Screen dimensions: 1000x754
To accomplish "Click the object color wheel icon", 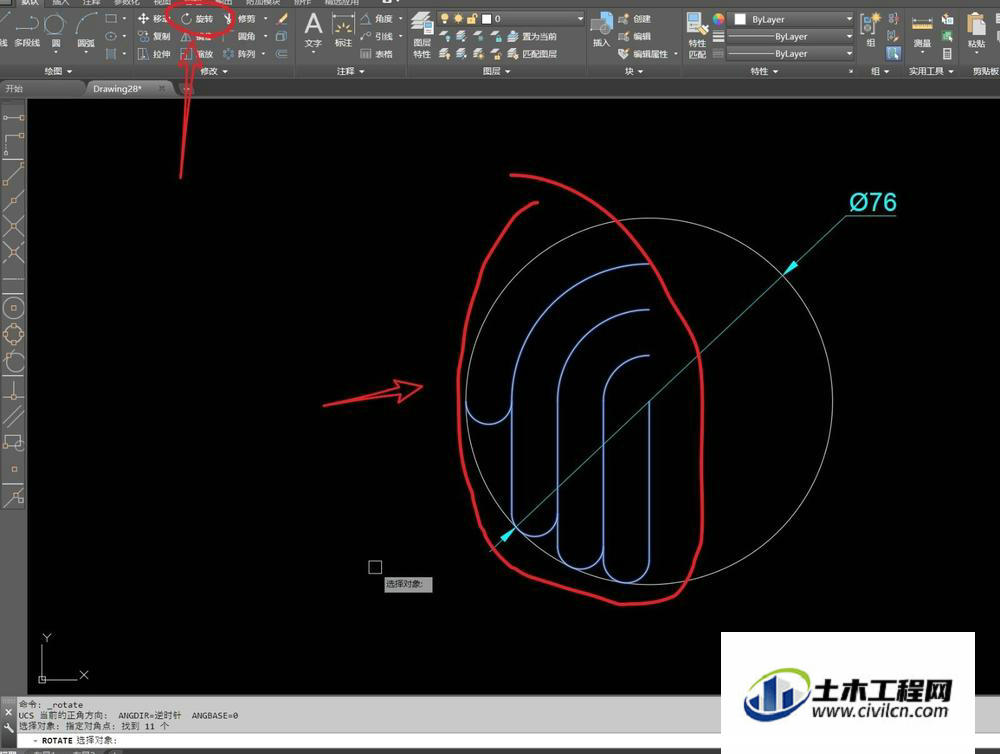I will [718, 18].
